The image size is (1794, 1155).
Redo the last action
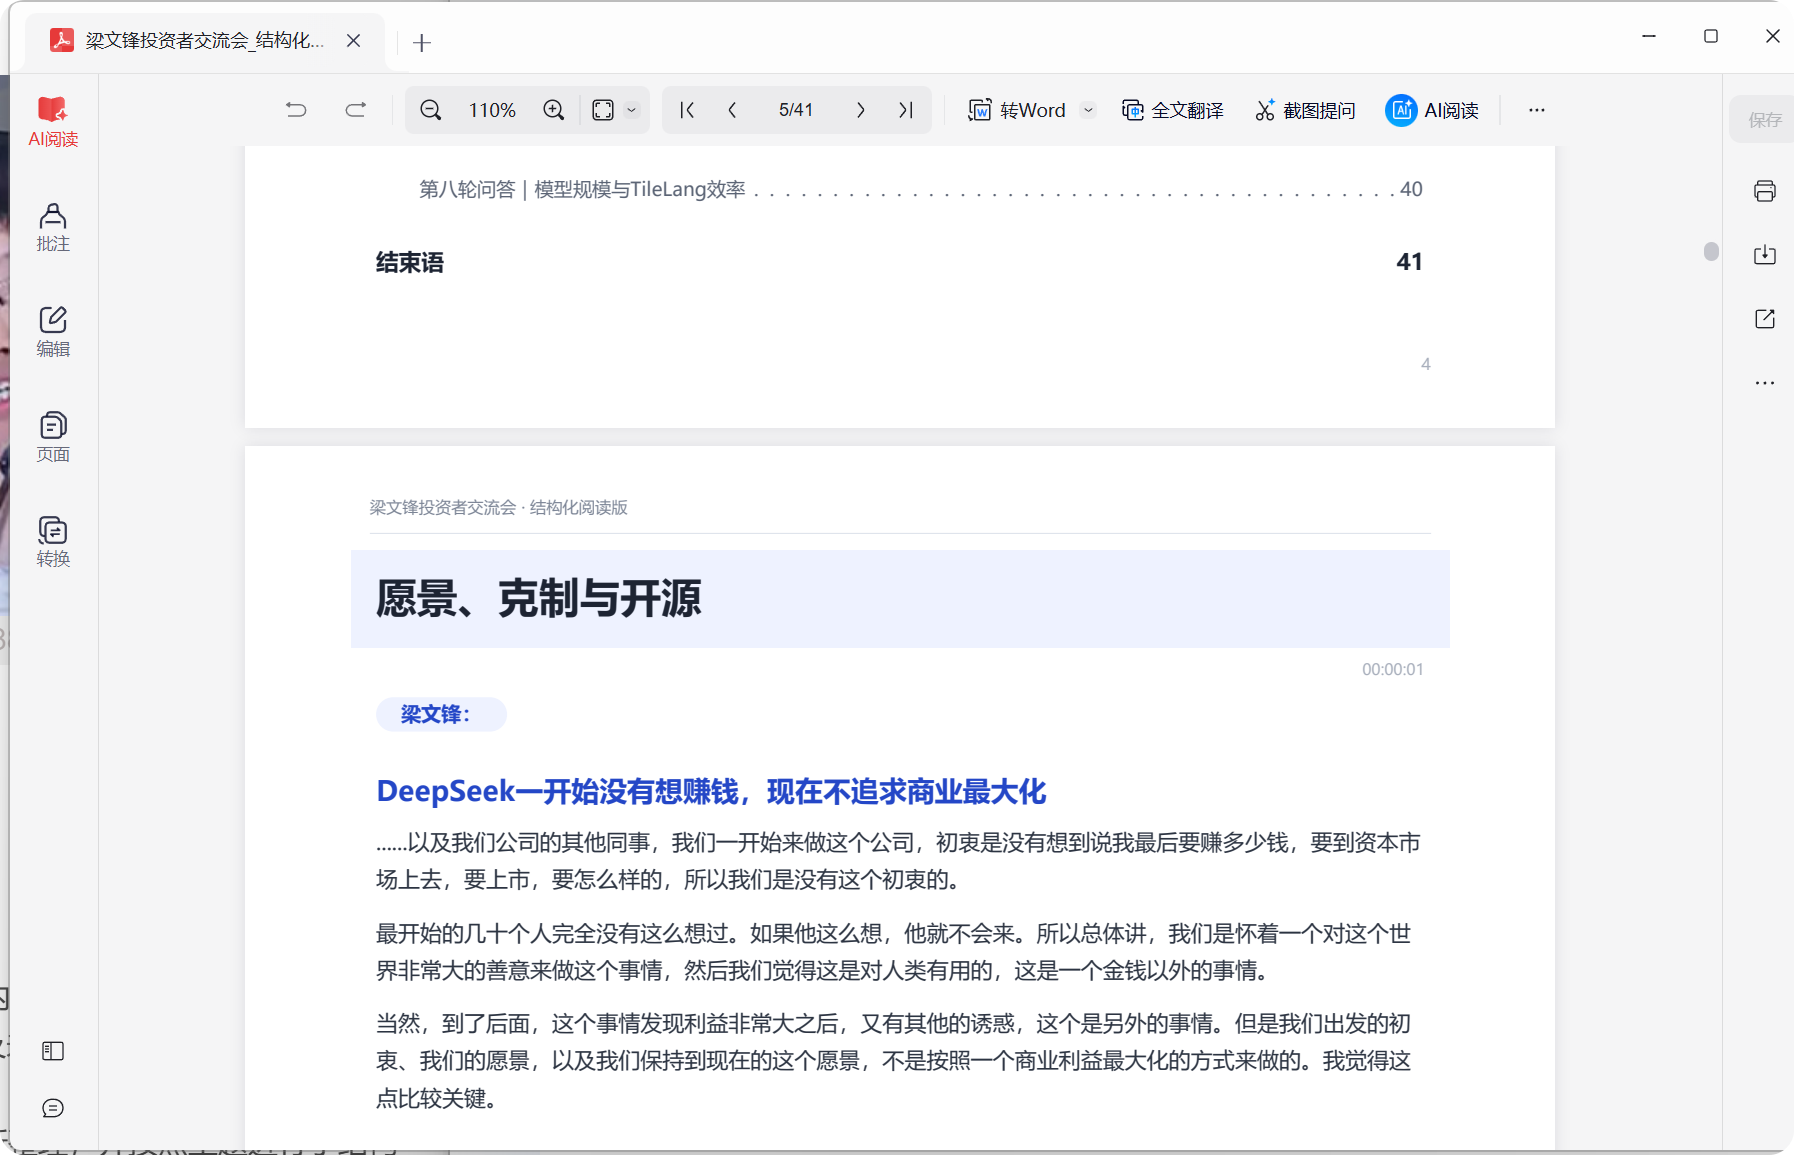[356, 110]
